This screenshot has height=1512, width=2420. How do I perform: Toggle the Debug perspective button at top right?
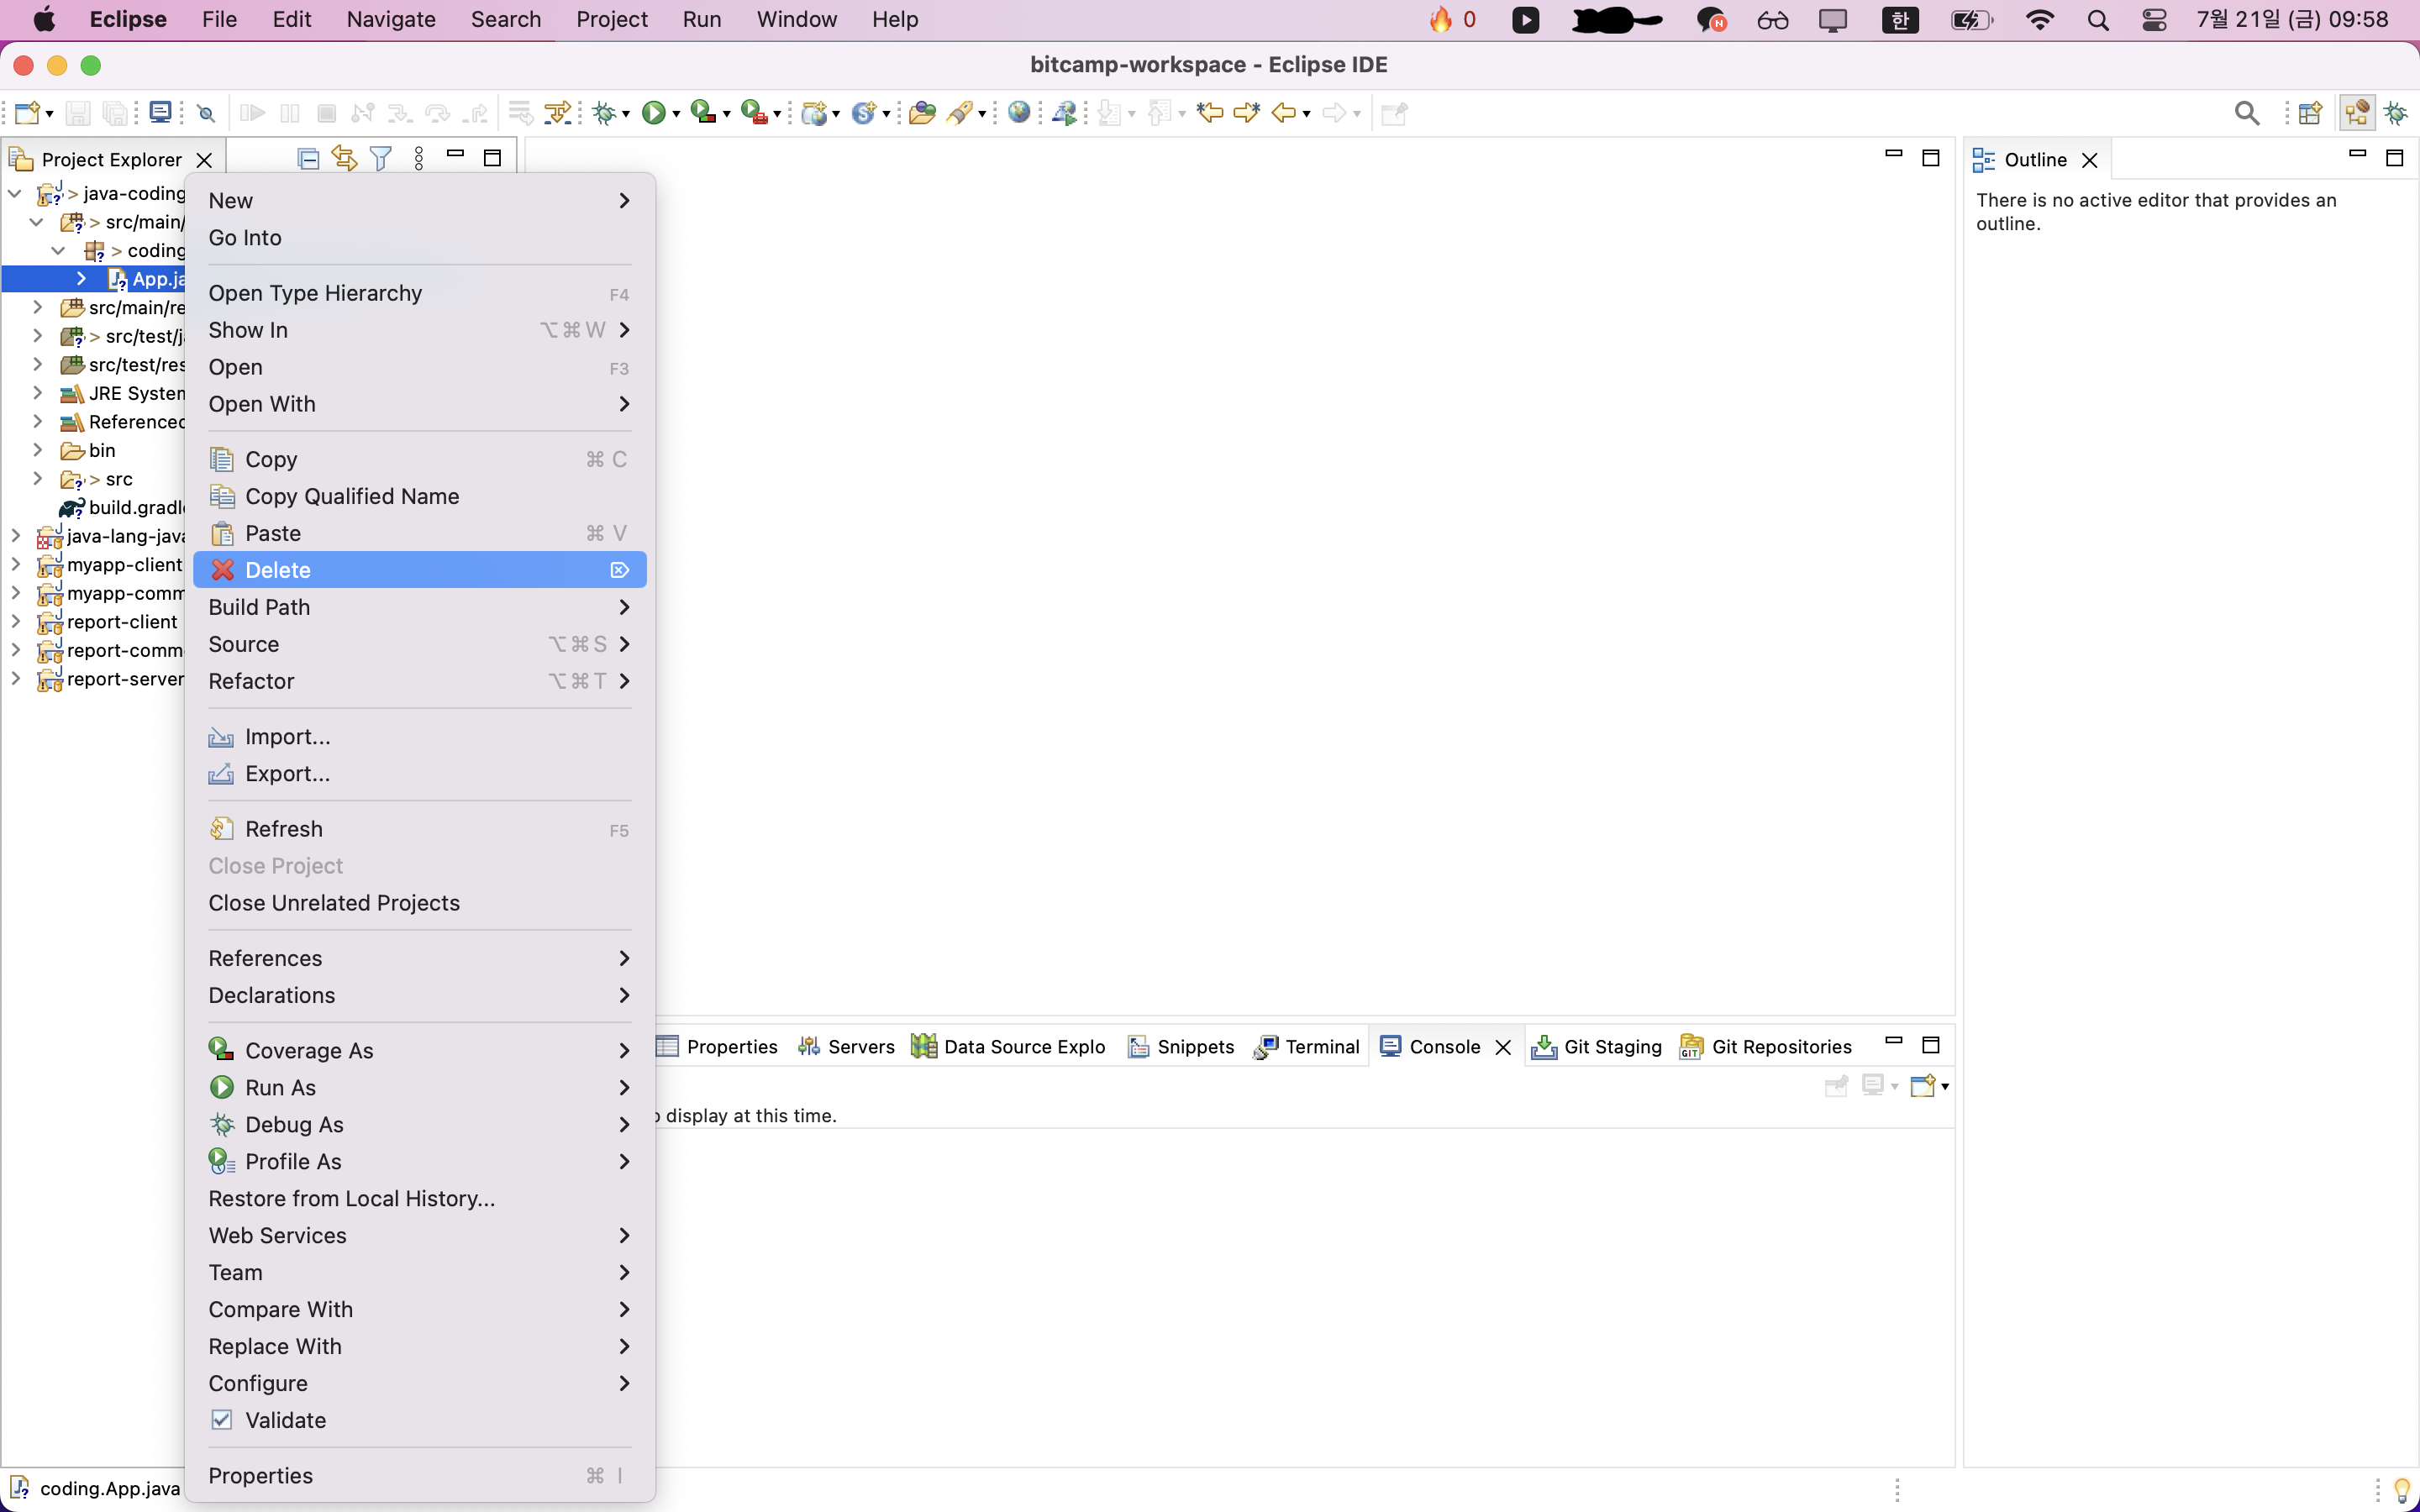tap(2396, 113)
